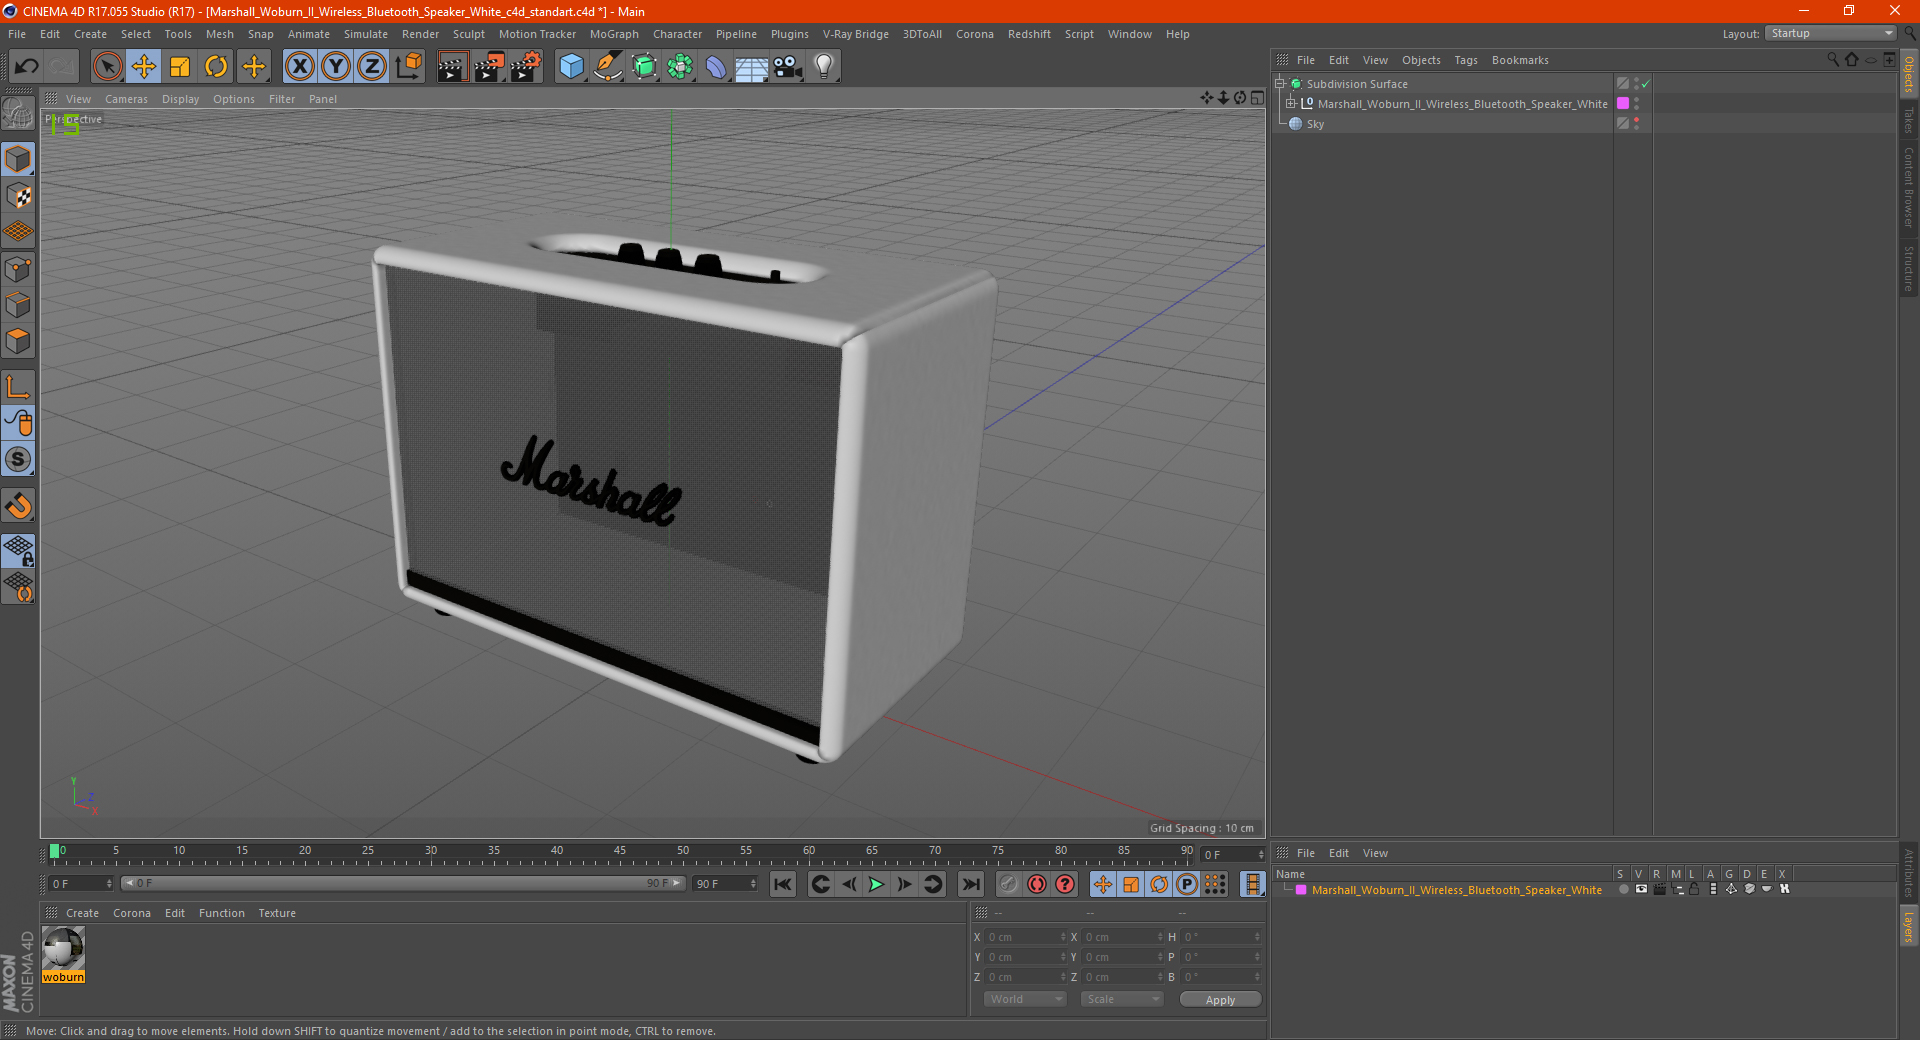Open the Content Browser side tab
This screenshot has width=1920, height=1040.
[1909, 187]
